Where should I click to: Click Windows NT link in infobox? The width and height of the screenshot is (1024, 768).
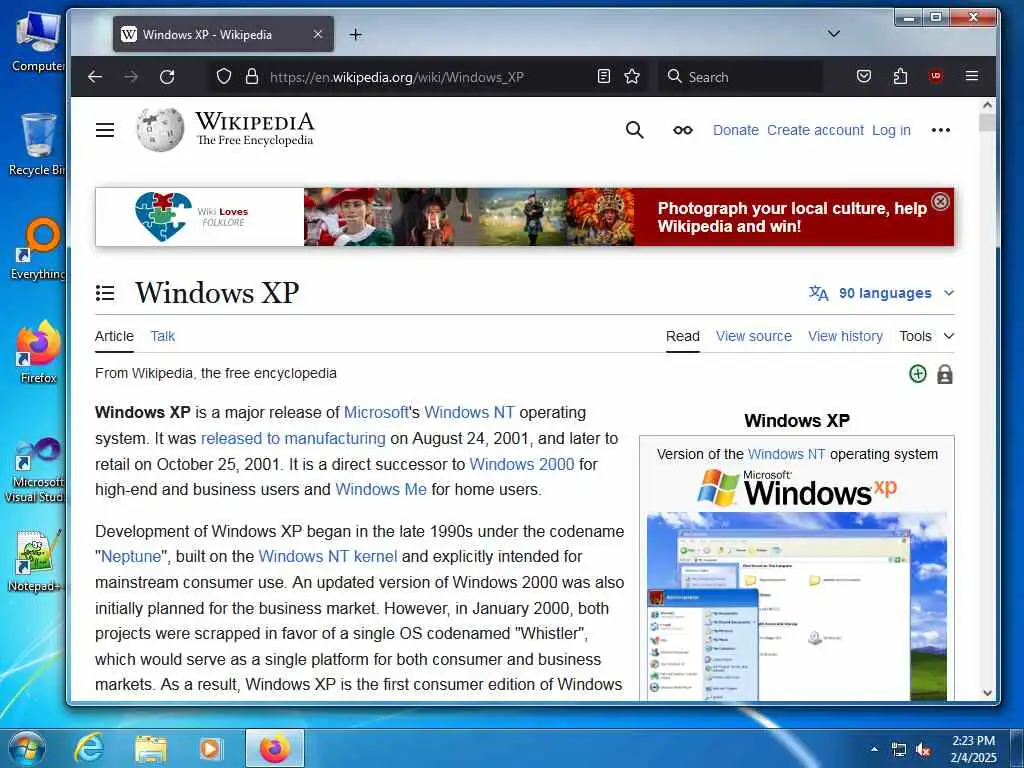pyautogui.click(x=786, y=455)
